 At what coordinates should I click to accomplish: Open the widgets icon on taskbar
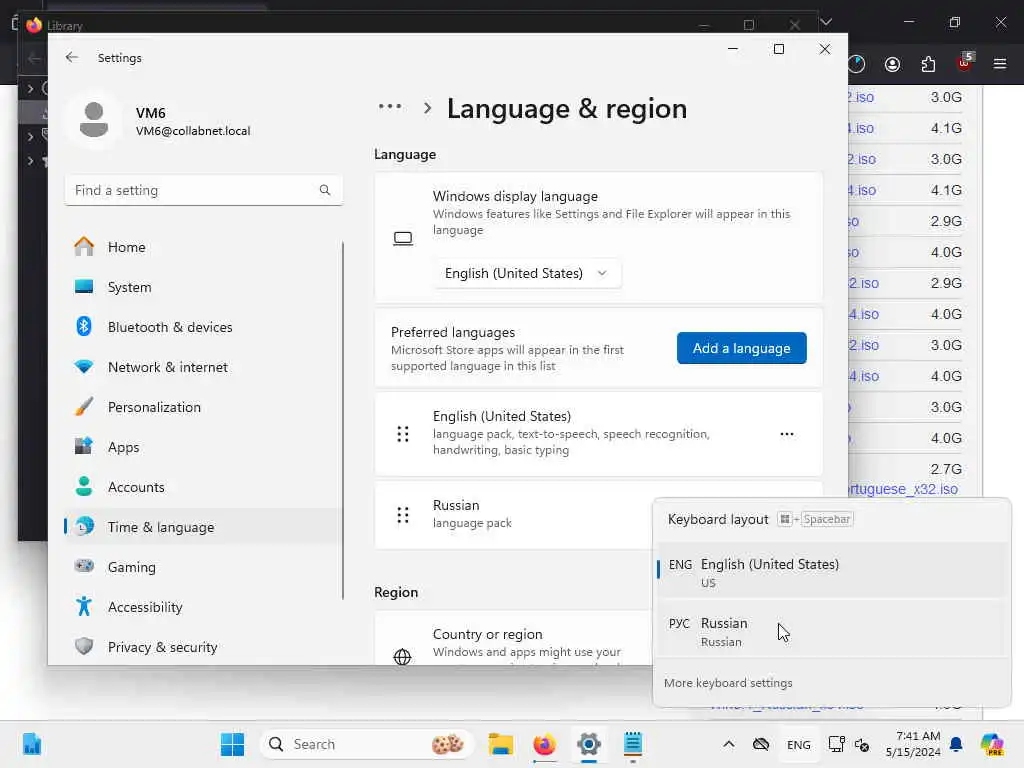[31, 744]
